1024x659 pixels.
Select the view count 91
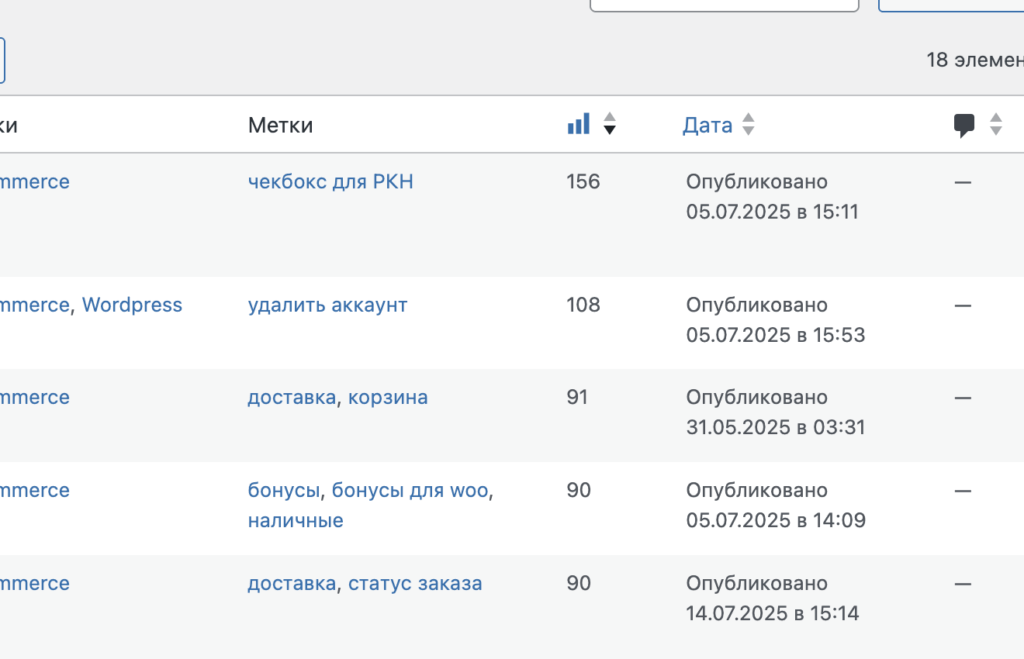pos(577,397)
